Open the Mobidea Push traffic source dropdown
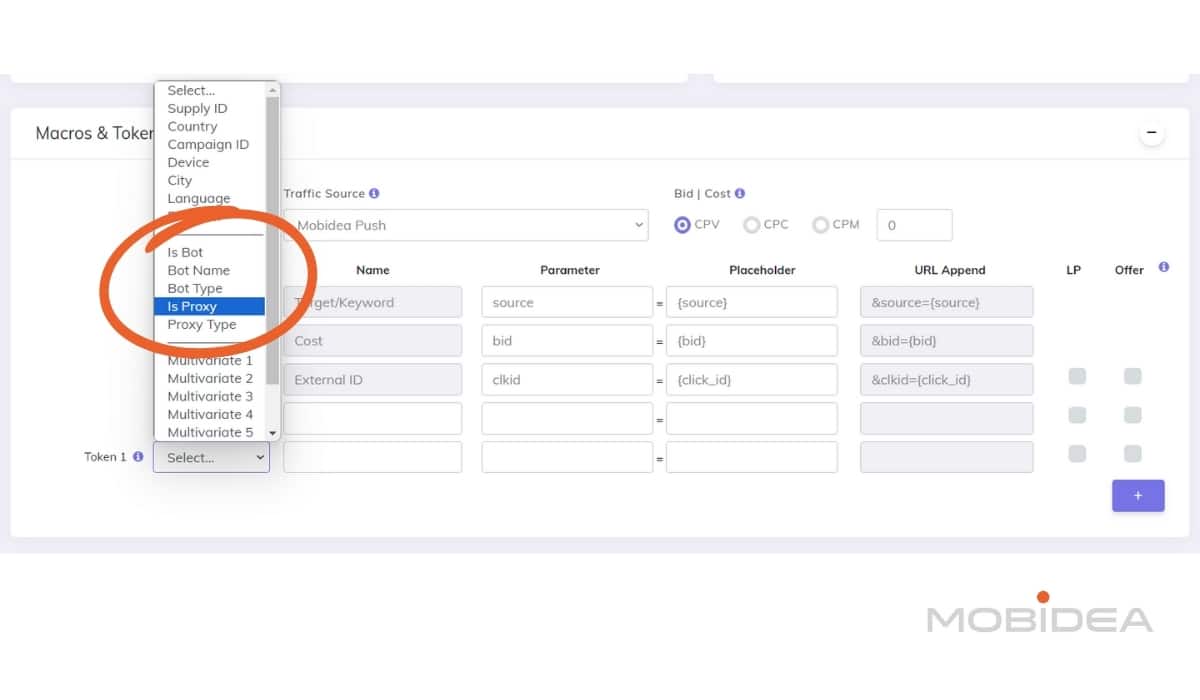Screen dimensions: 1200x700 click(x=466, y=225)
